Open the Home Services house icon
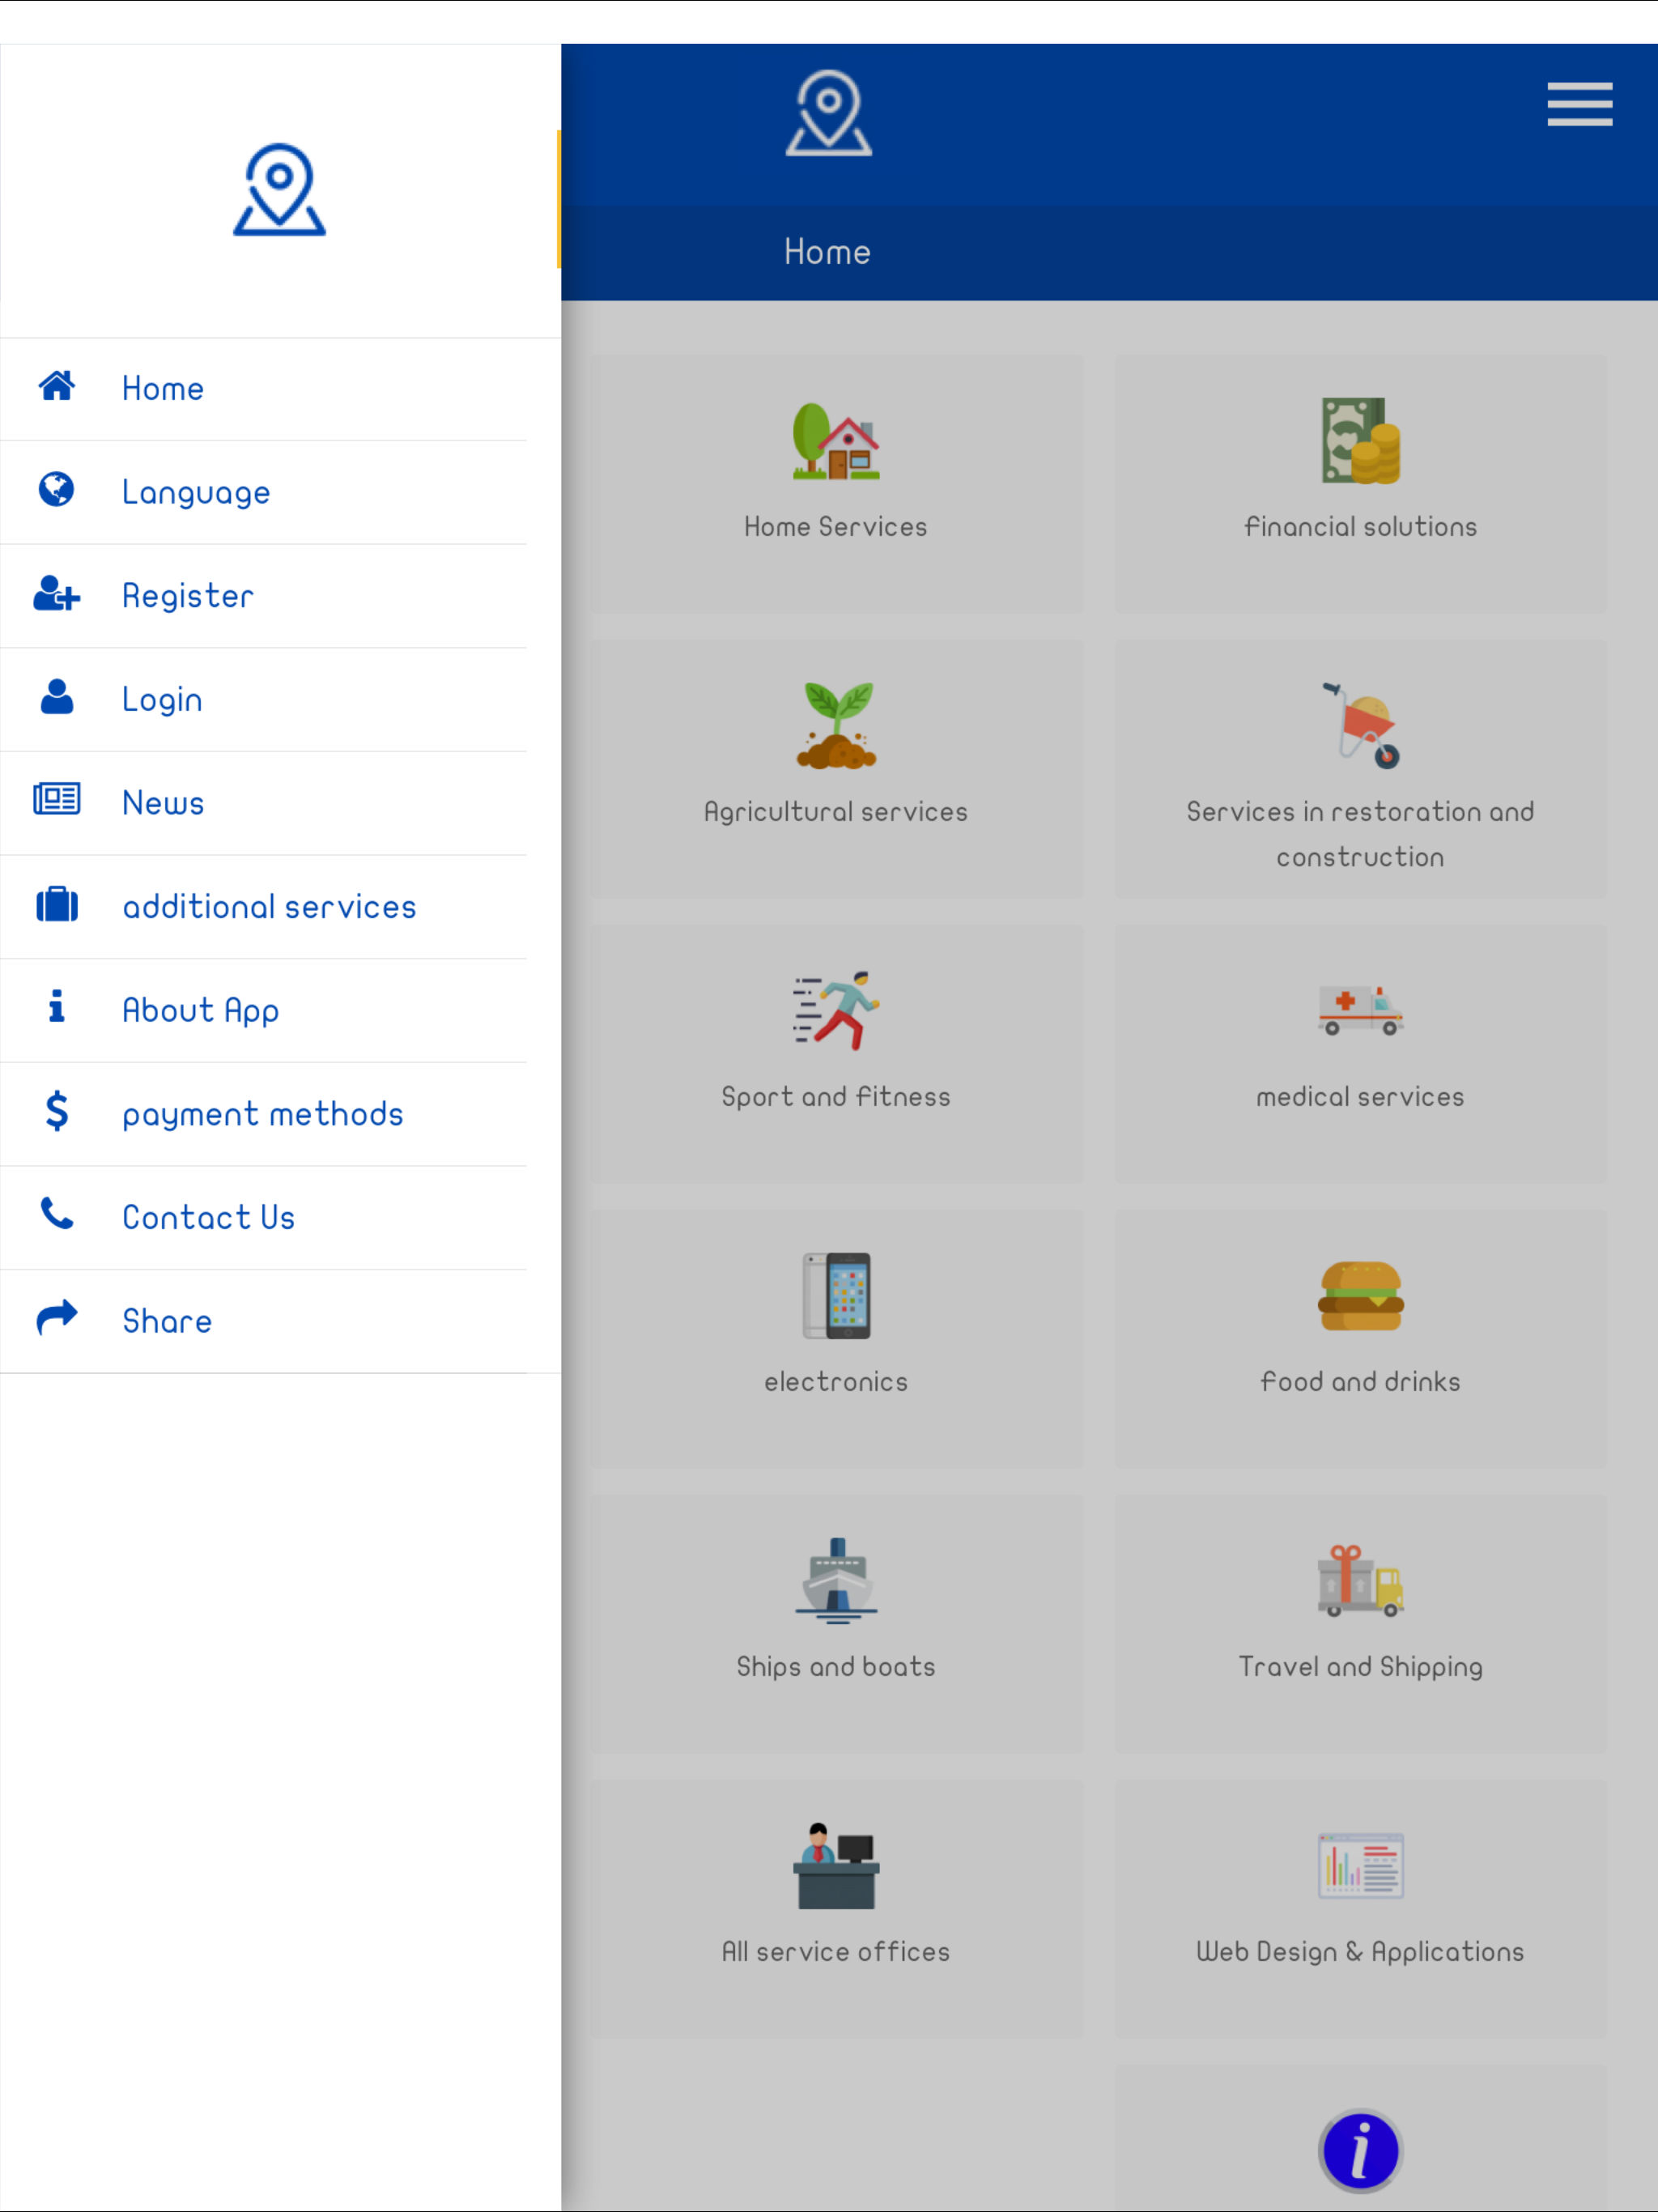Screen dimensions: 1658x2212 [836, 441]
